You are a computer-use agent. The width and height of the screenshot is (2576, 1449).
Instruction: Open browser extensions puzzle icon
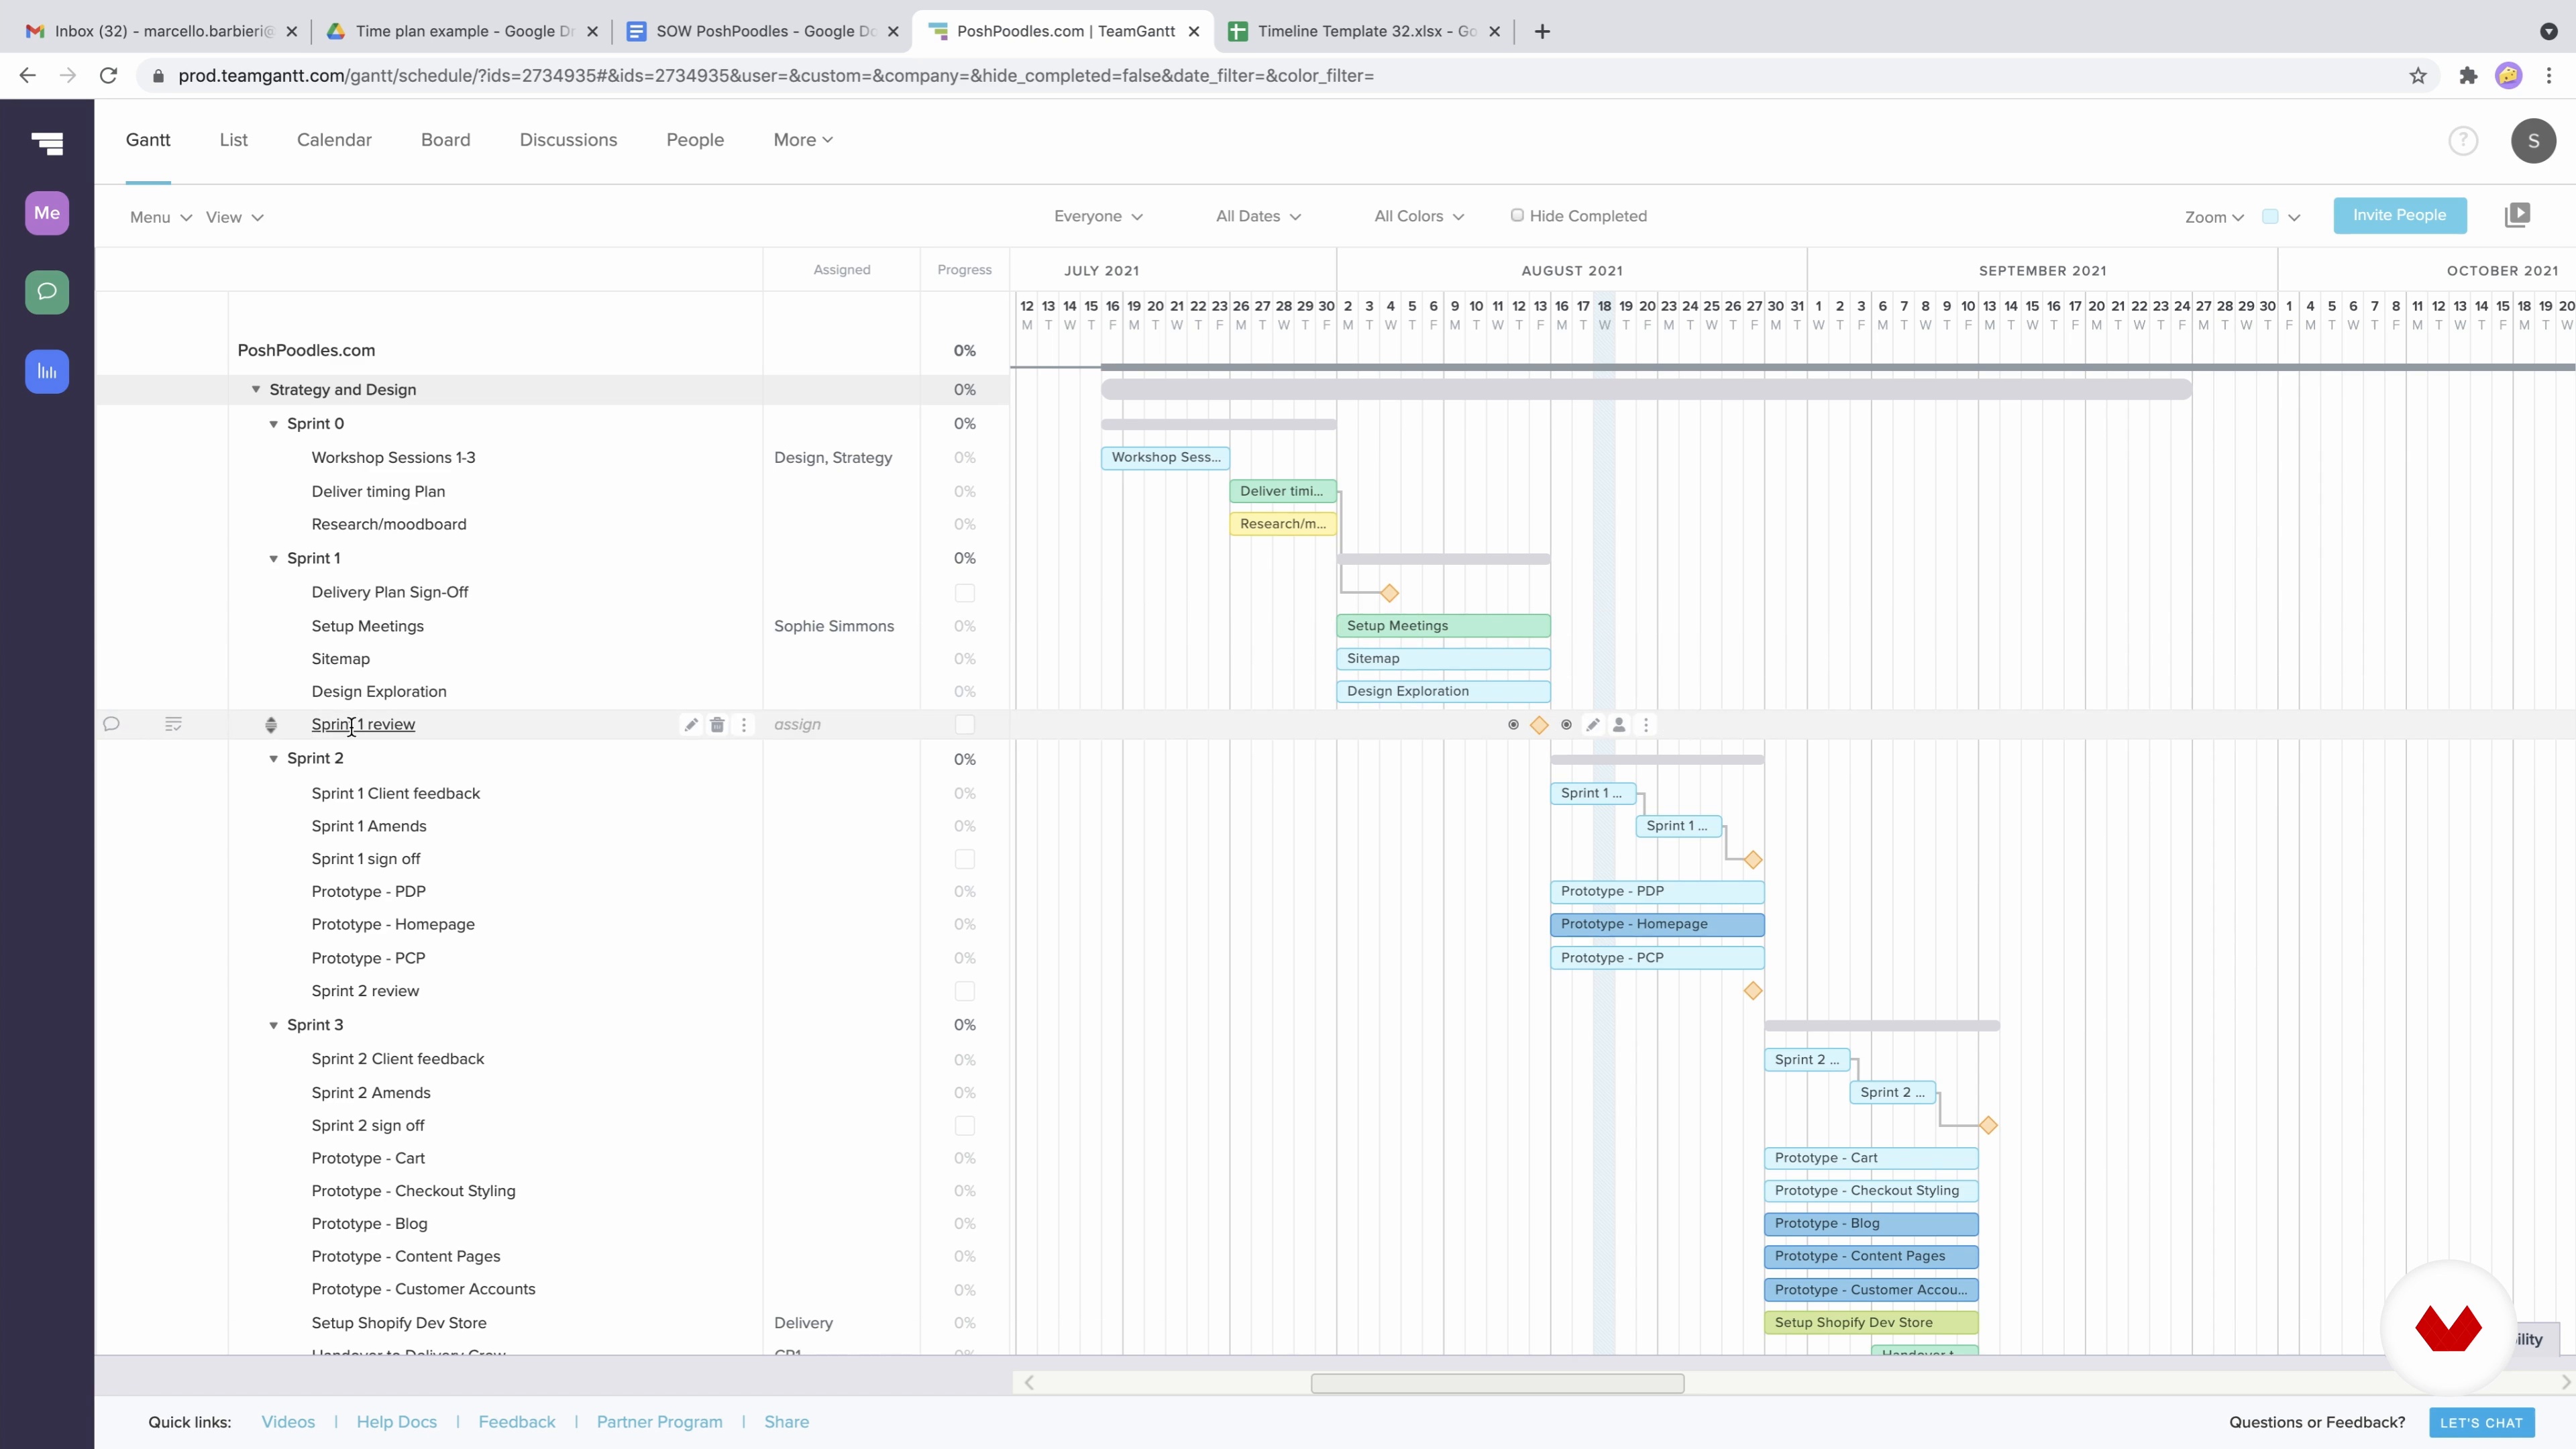(2468, 76)
